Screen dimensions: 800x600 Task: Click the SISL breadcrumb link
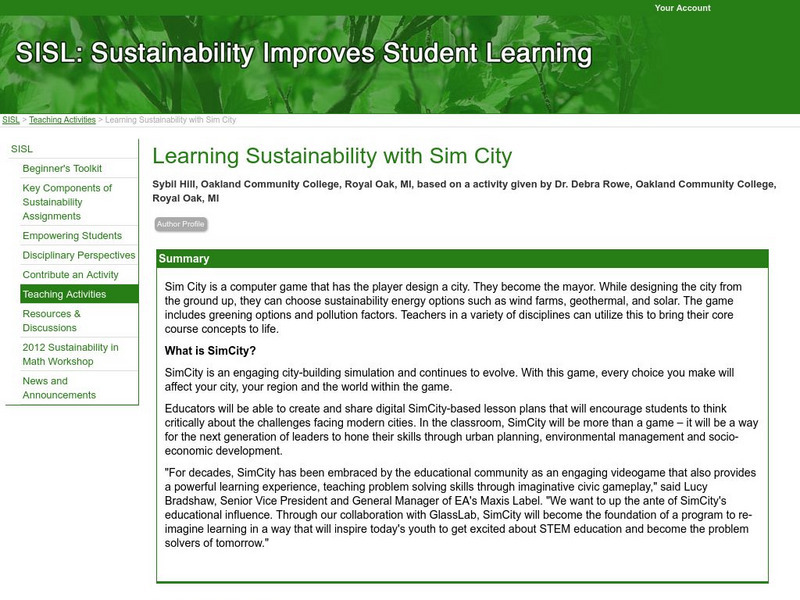tap(11, 119)
